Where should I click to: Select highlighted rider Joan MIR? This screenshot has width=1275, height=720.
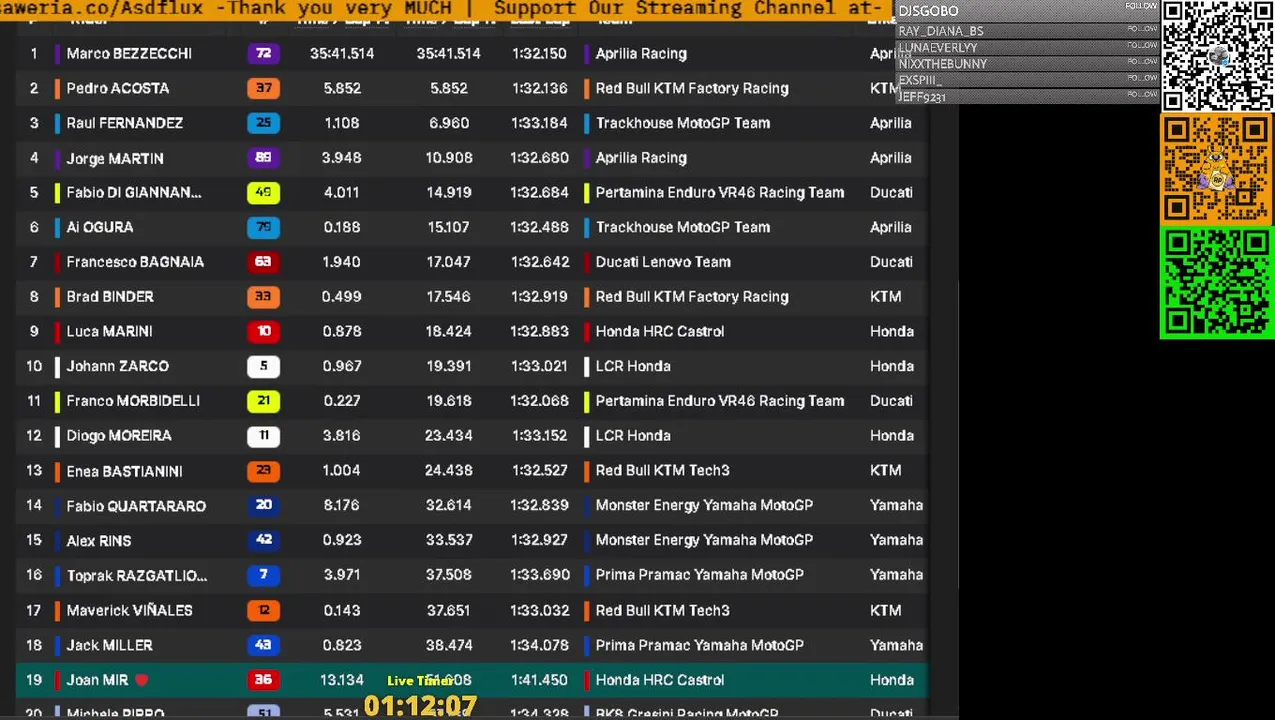click(x=97, y=680)
